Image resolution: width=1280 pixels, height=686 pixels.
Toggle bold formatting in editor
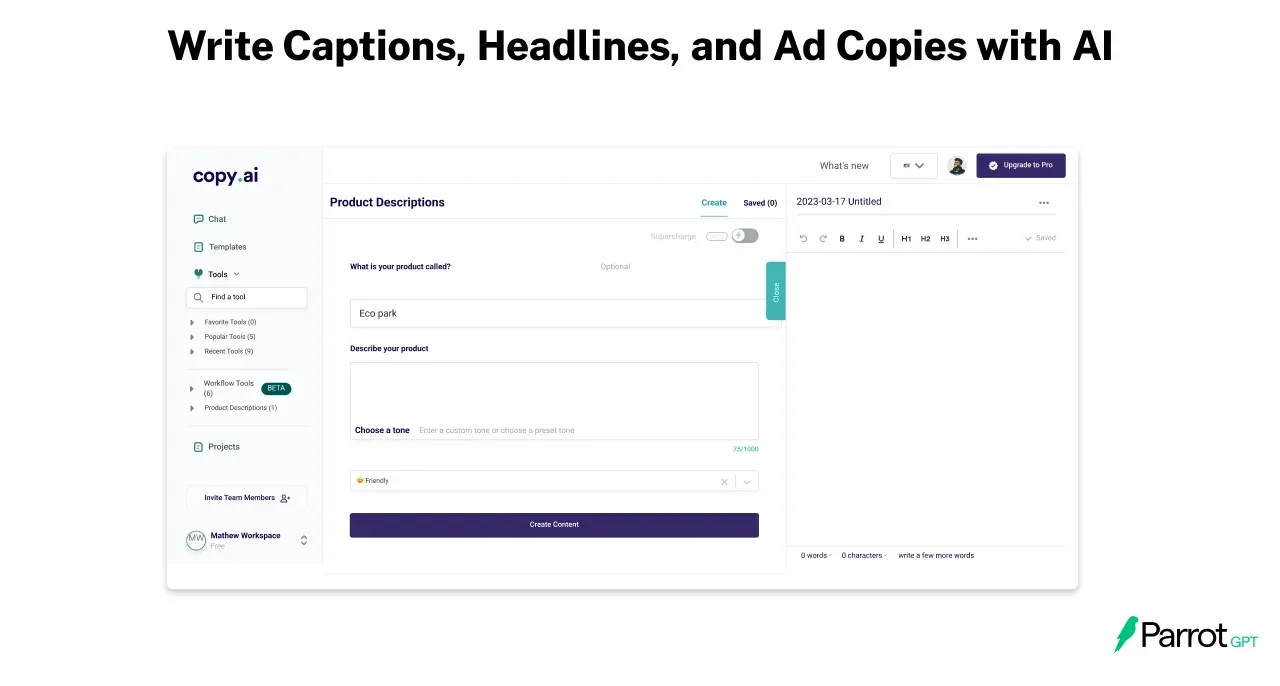point(842,239)
